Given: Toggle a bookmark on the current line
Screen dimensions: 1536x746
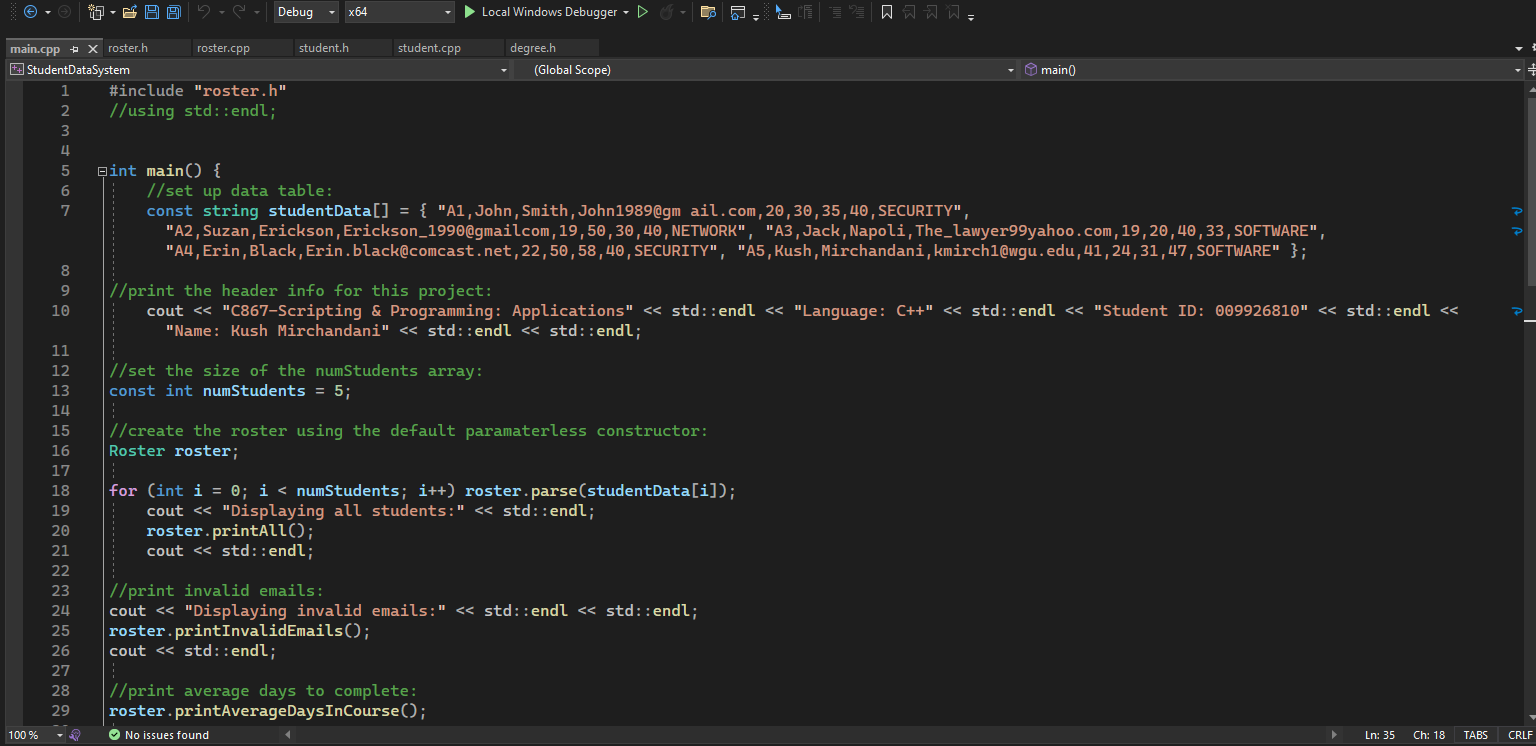Looking at the screenshot, I should (x=887, y=11).
